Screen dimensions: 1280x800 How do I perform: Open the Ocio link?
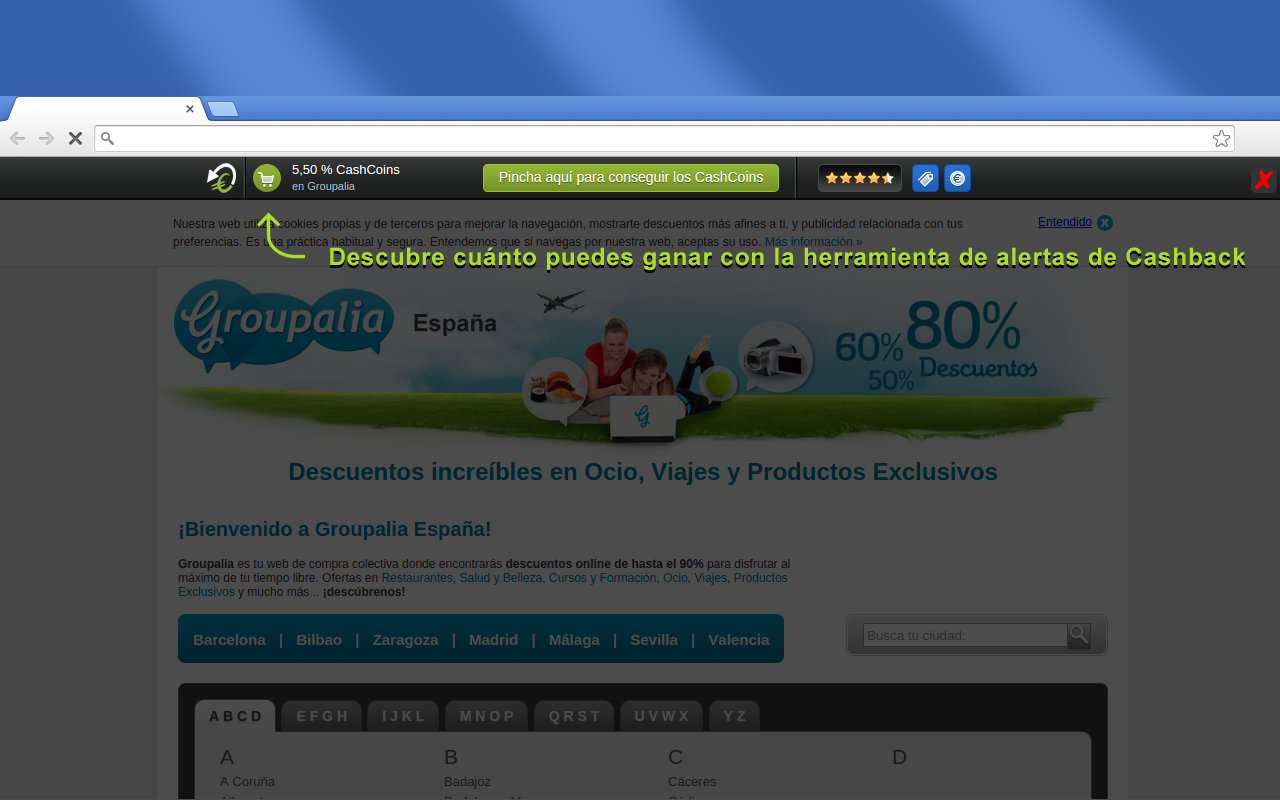675,578
